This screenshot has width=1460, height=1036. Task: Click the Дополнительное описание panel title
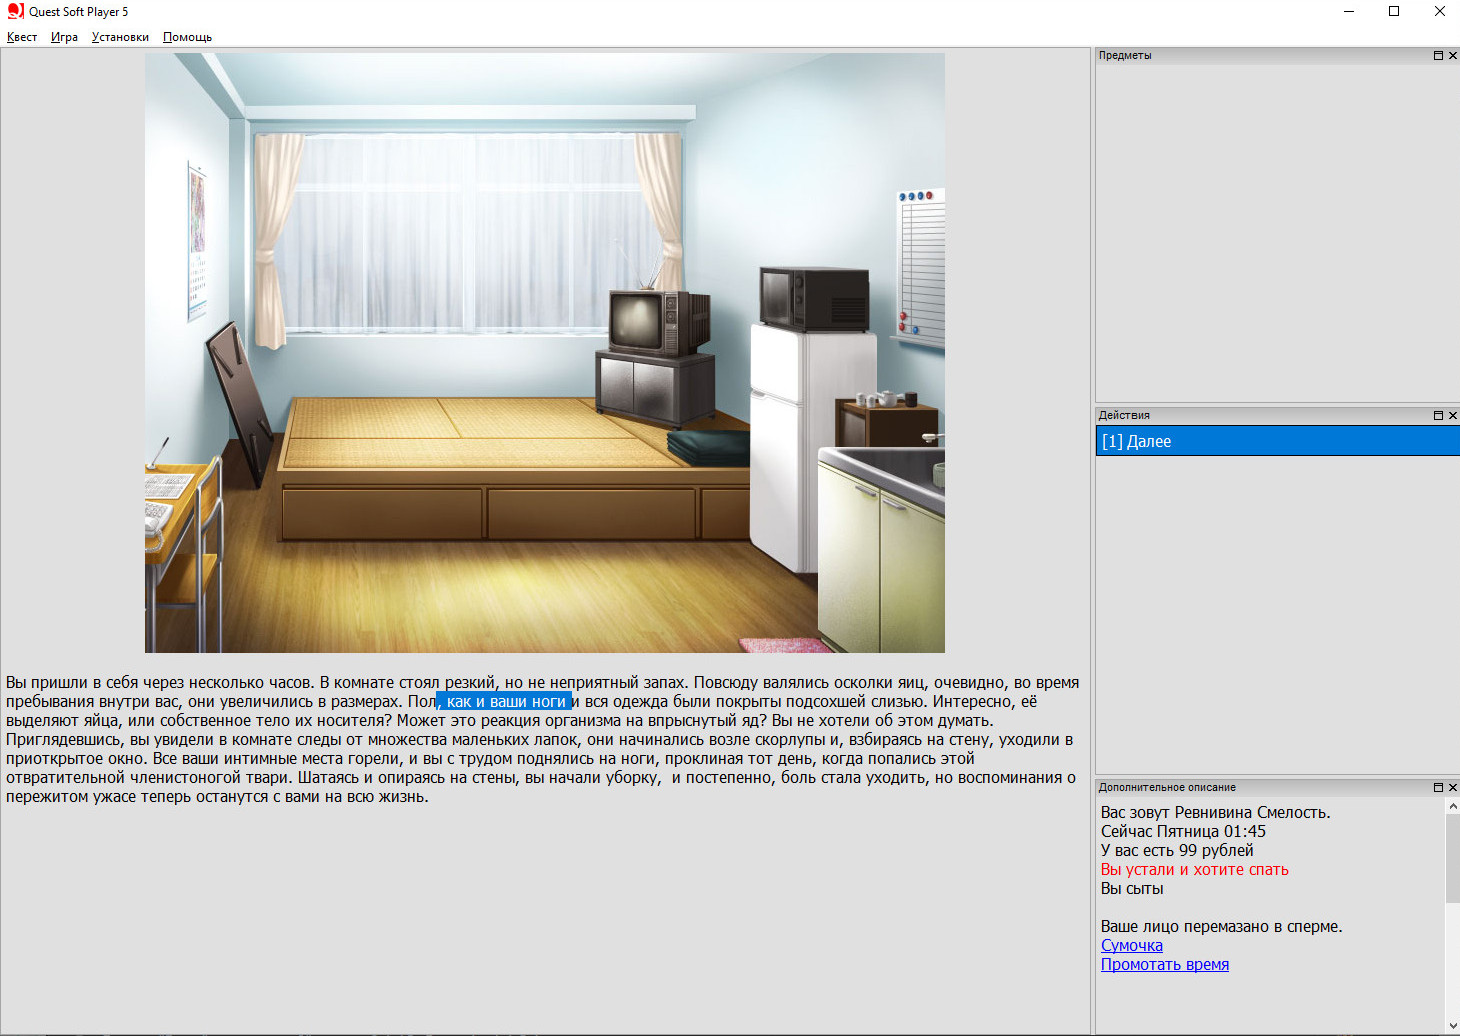click(1167, 787)
